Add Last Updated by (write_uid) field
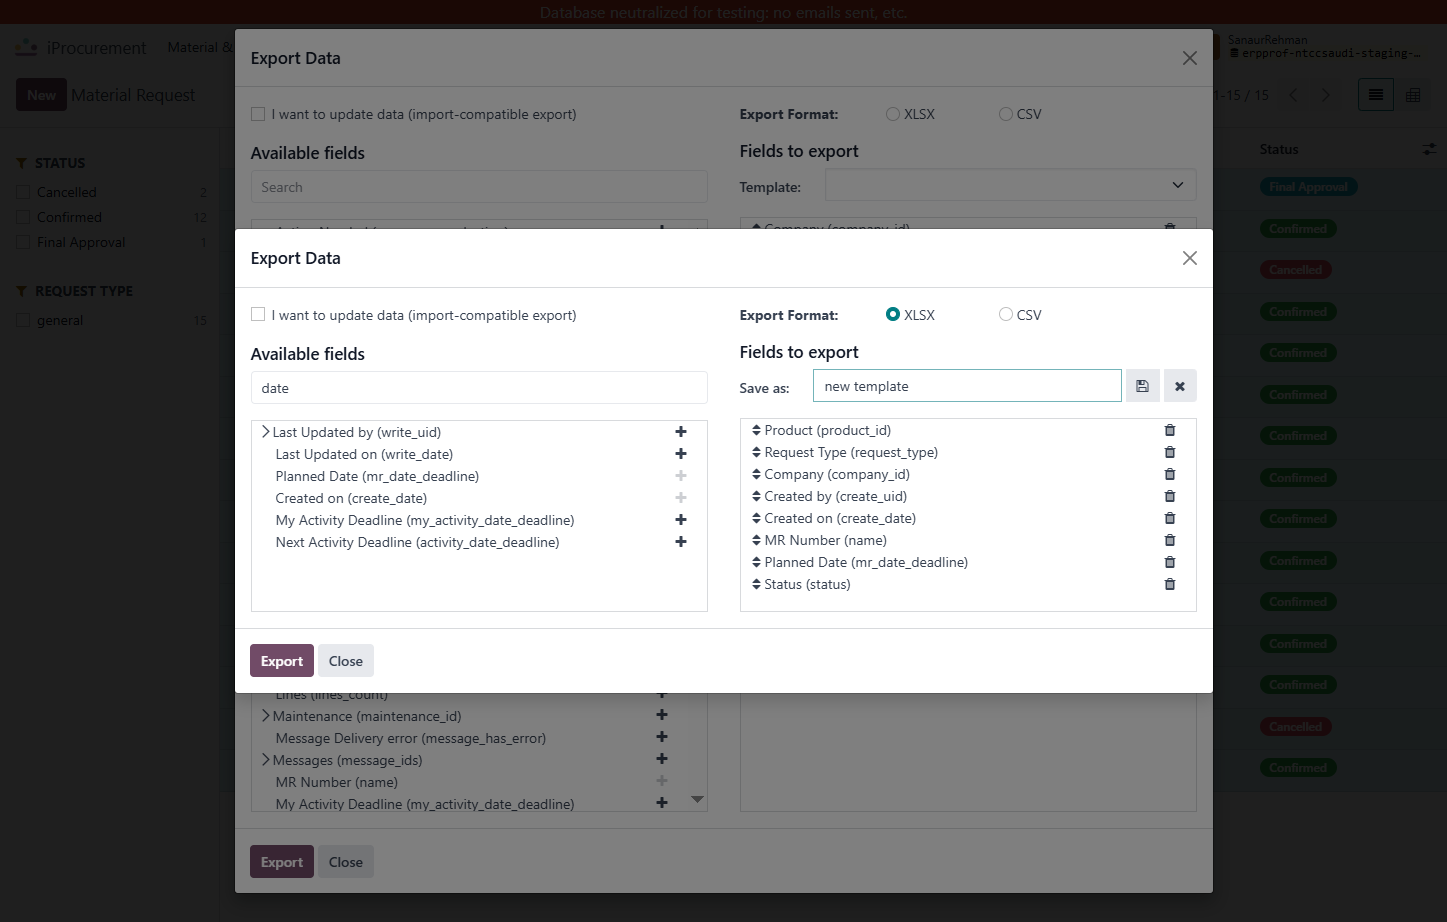 [681, 432]
